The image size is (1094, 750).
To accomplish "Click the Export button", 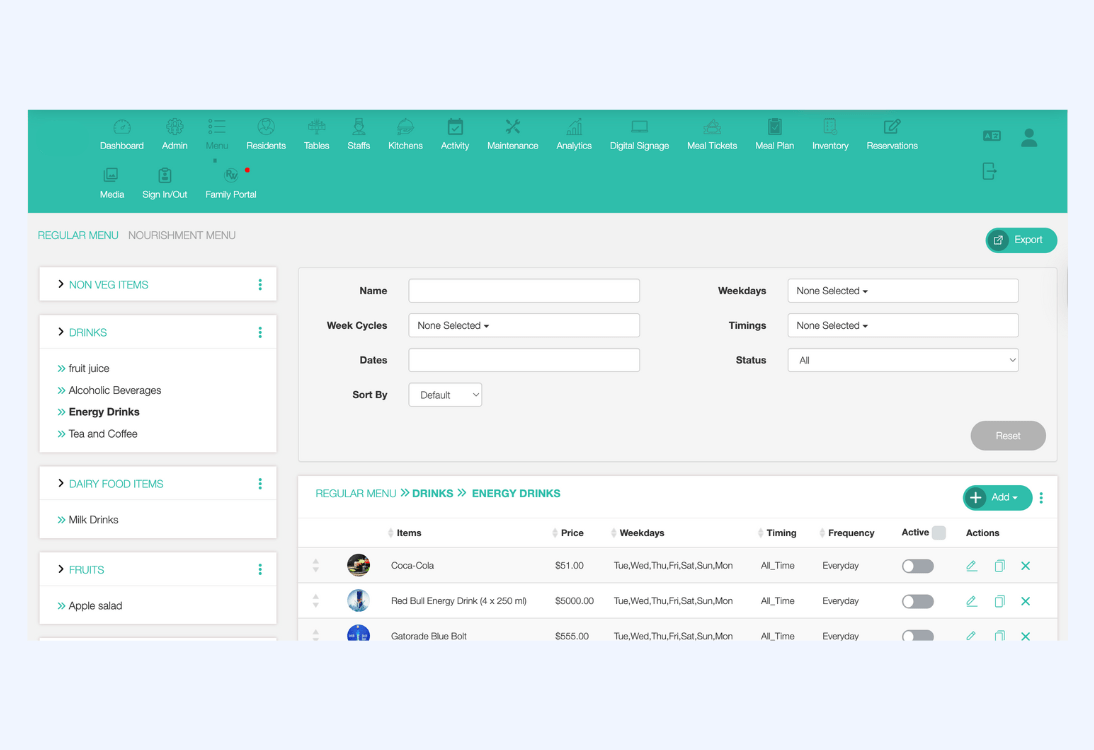I will [x=1020, y=240].
